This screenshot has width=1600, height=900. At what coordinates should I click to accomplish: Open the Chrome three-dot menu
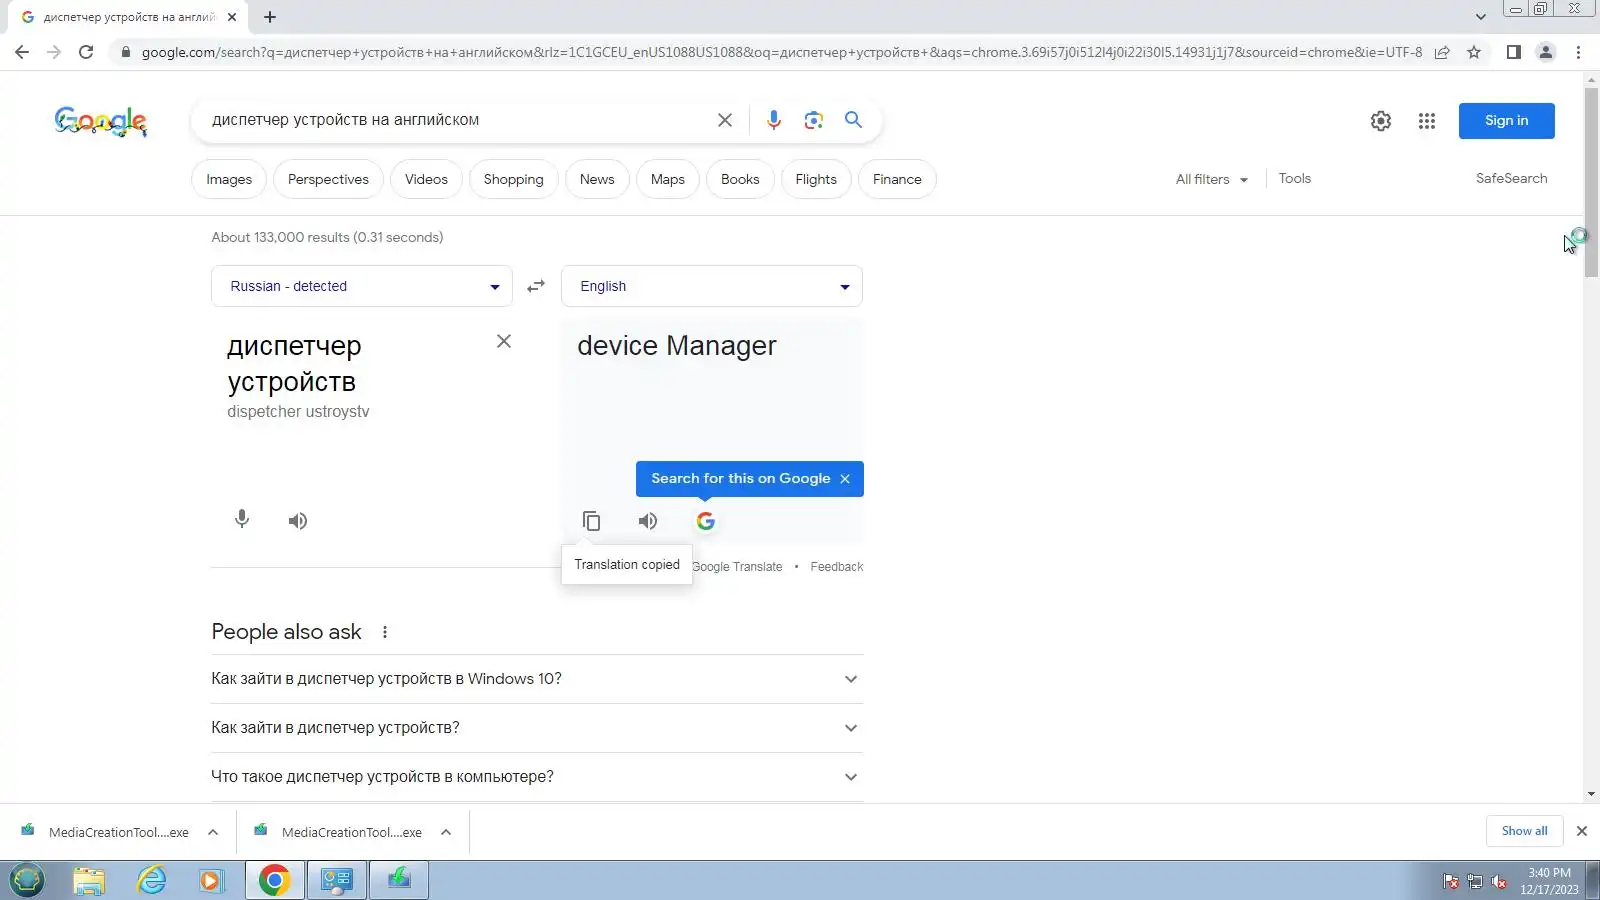[x=1579, y=52]
